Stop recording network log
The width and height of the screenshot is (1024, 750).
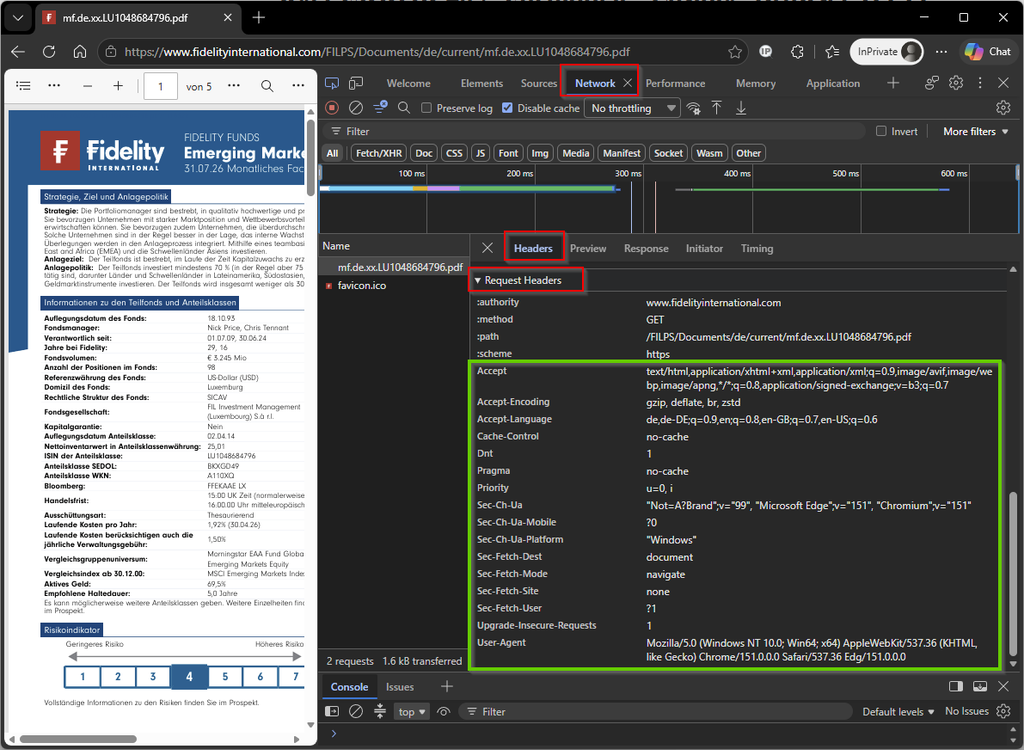332,108
